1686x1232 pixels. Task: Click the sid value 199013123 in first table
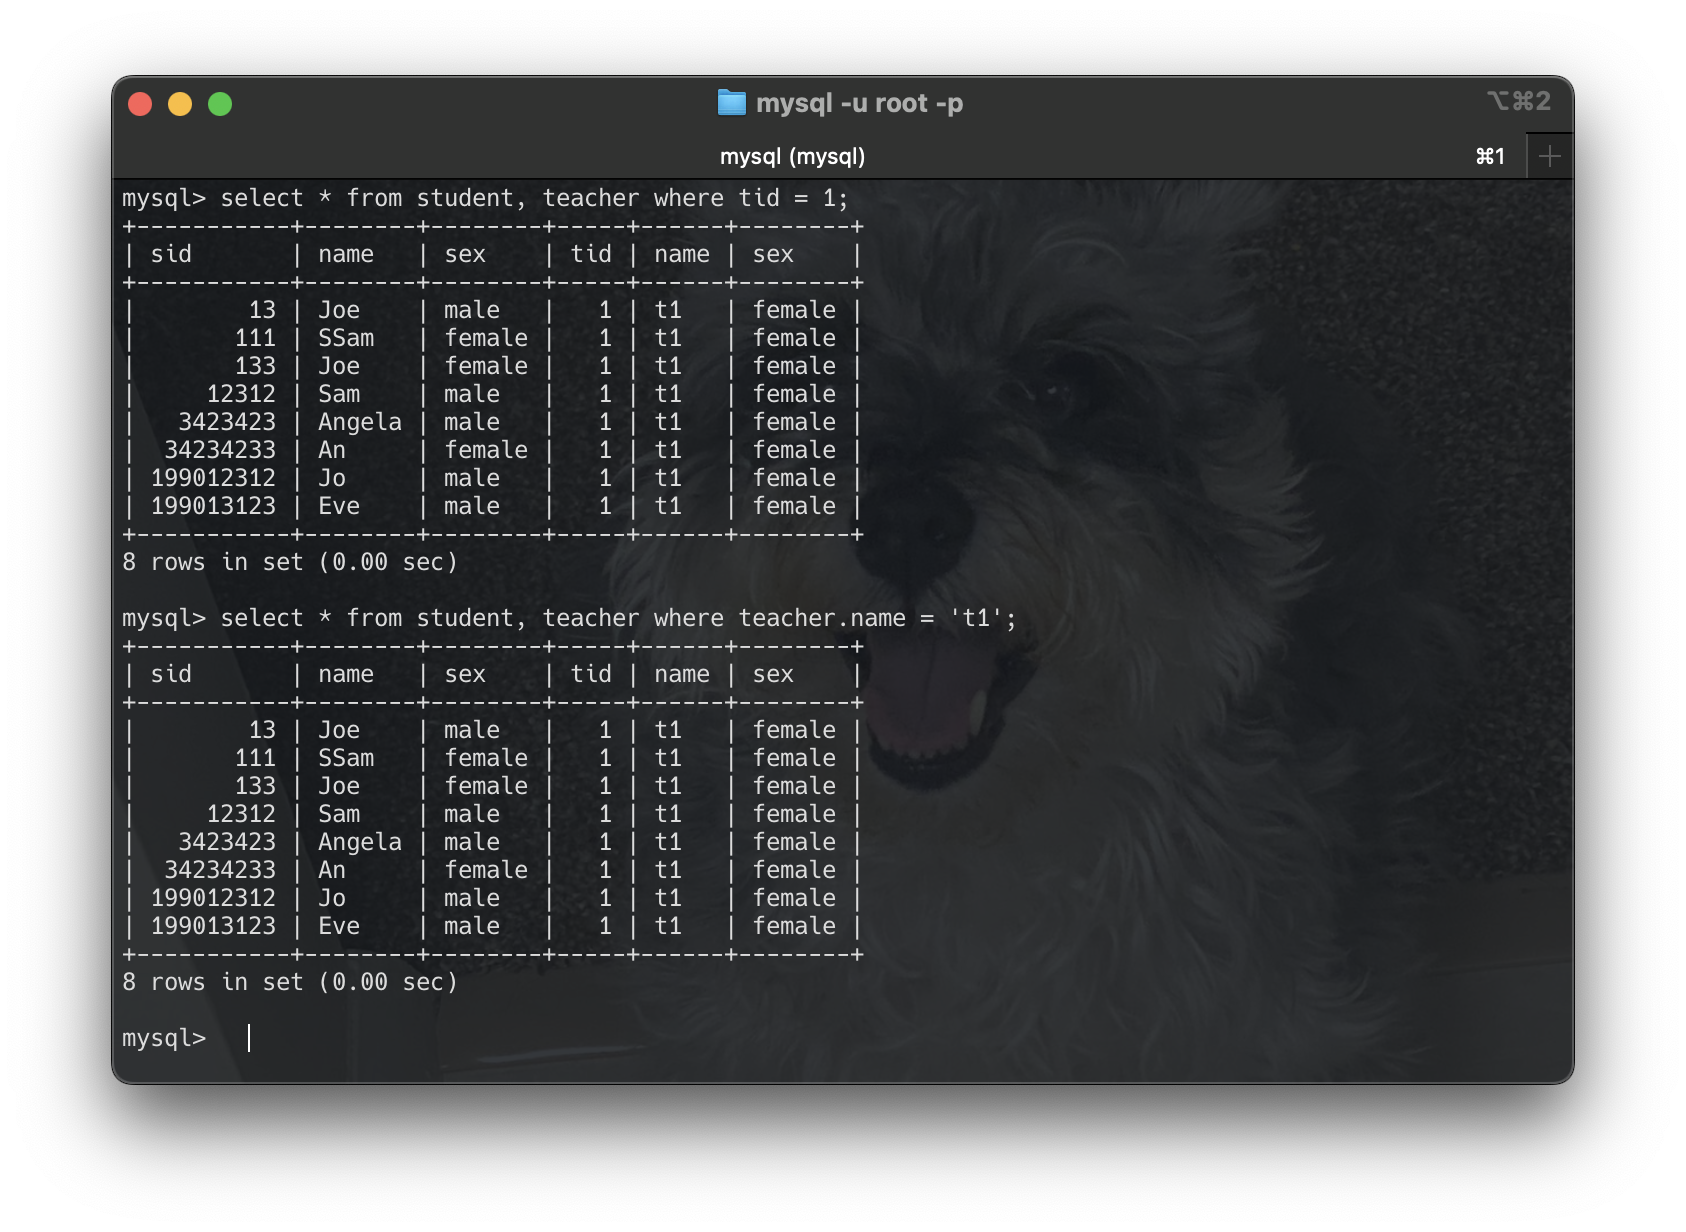[215, 506]
